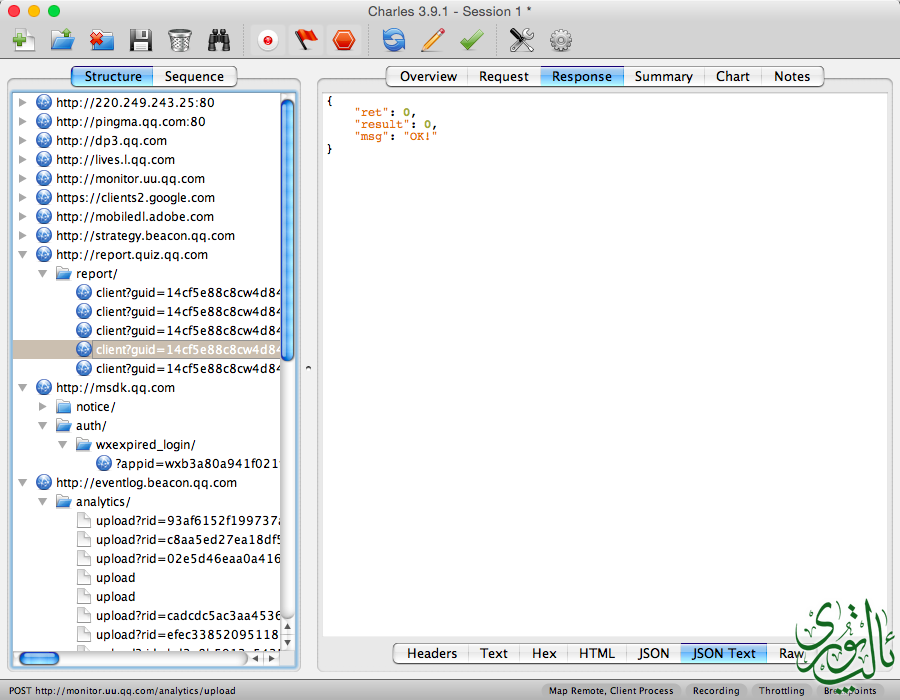Click the tree scroll right arrow
Image resolution: width=900 pixels, height=700 pixels.
(x=272, y=659)
